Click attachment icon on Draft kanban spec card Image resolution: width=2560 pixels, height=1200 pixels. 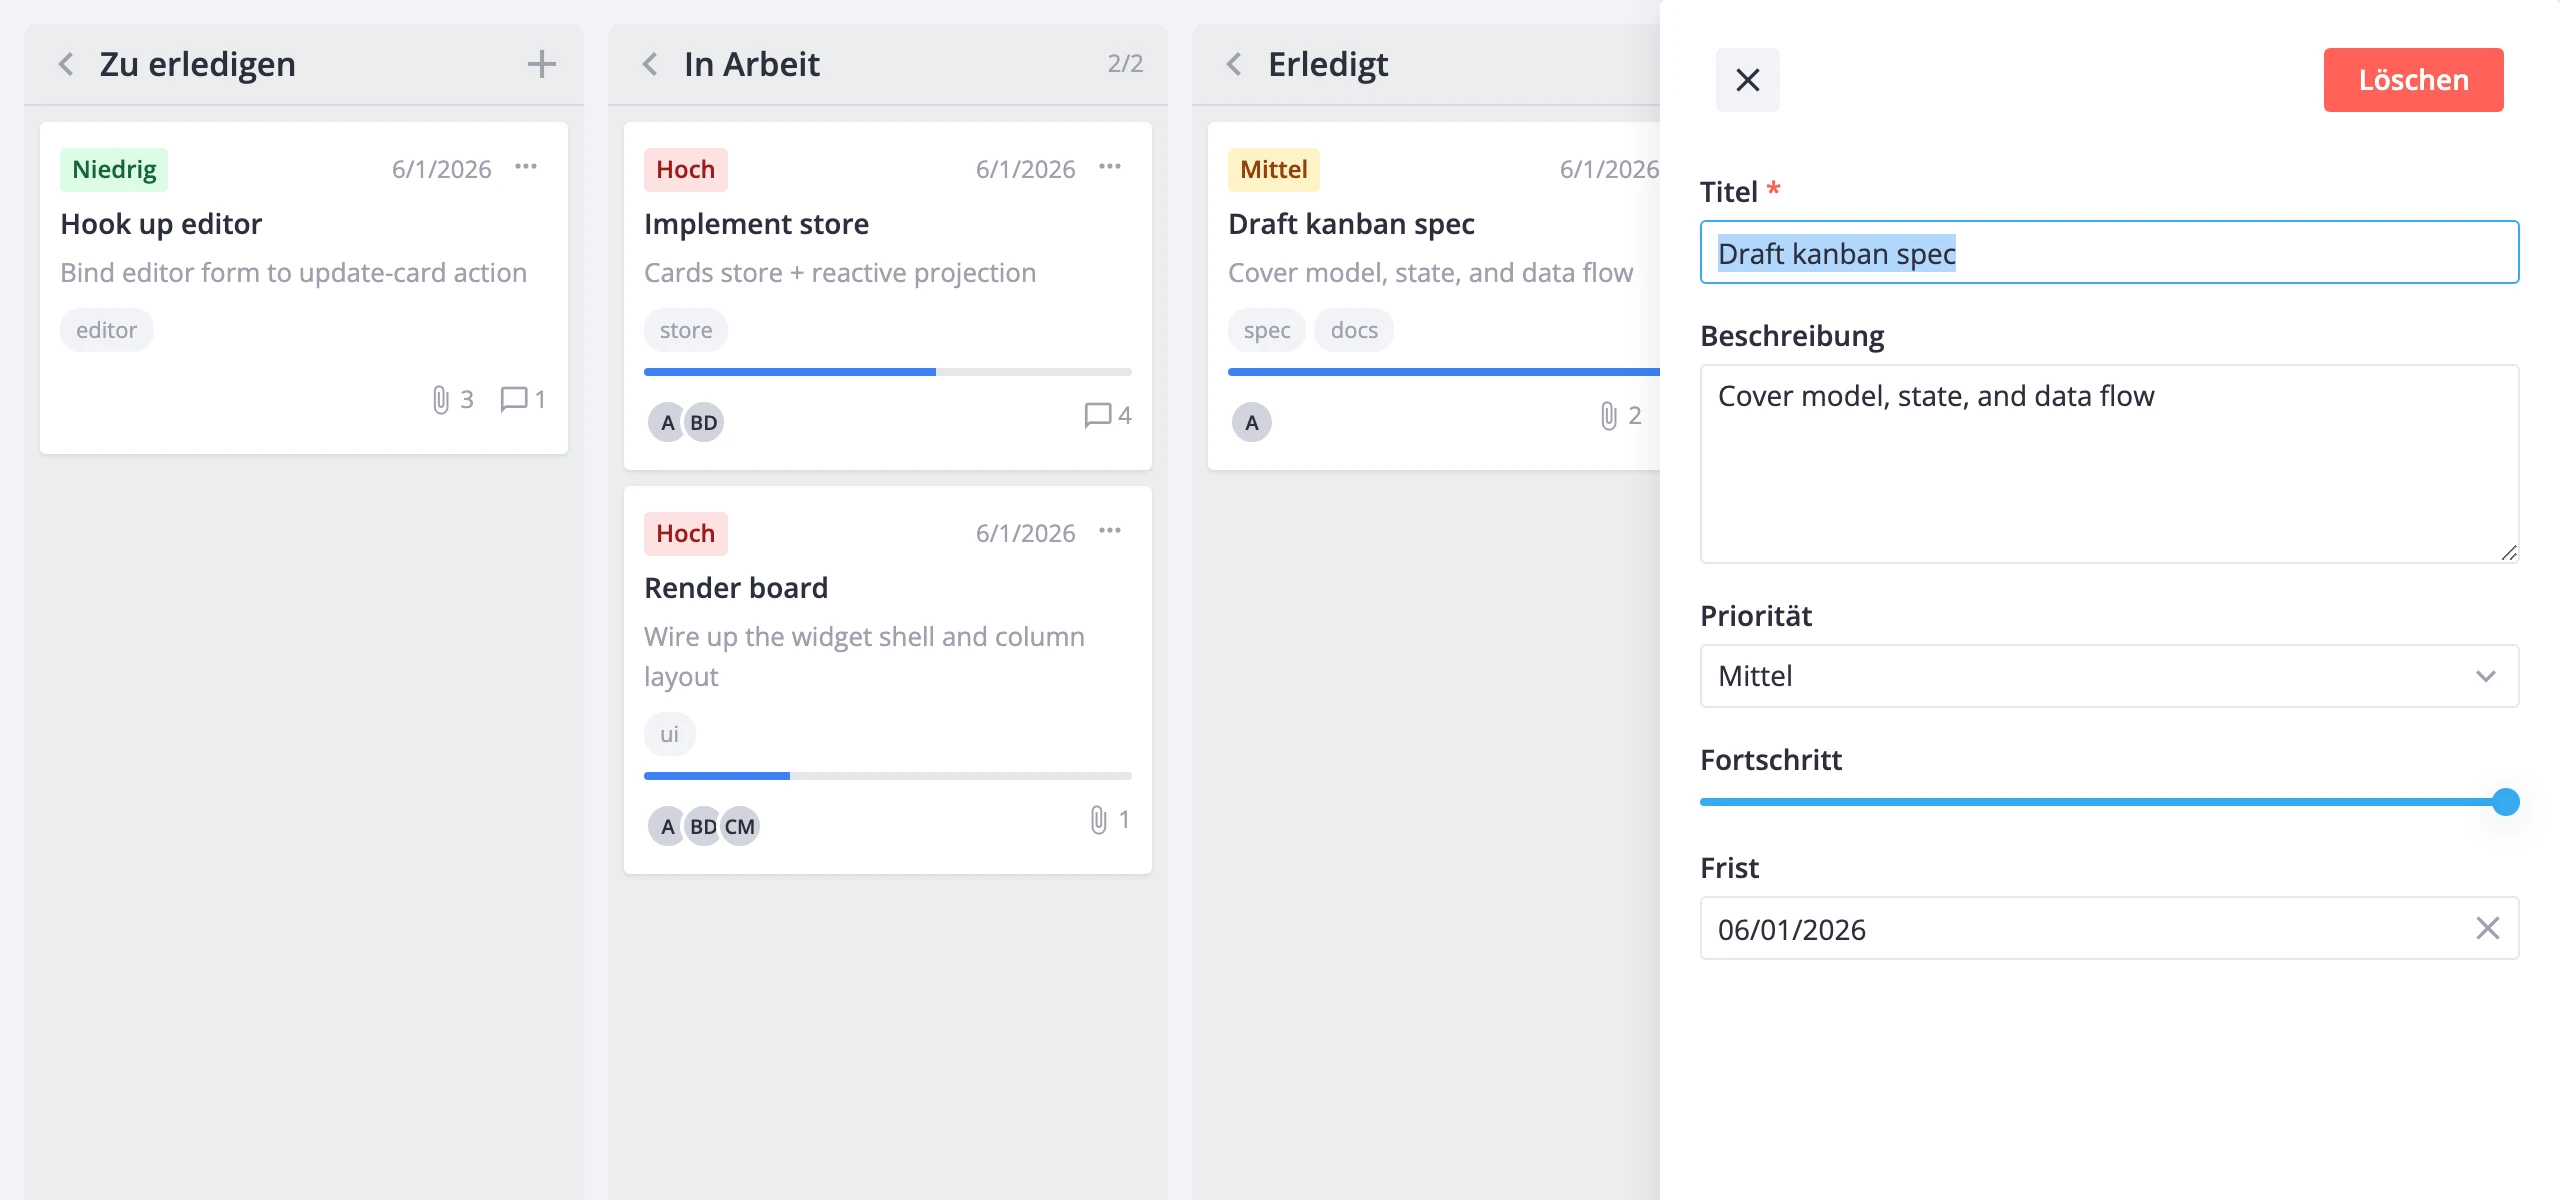pyautogui.click(x=1608, y=415)
